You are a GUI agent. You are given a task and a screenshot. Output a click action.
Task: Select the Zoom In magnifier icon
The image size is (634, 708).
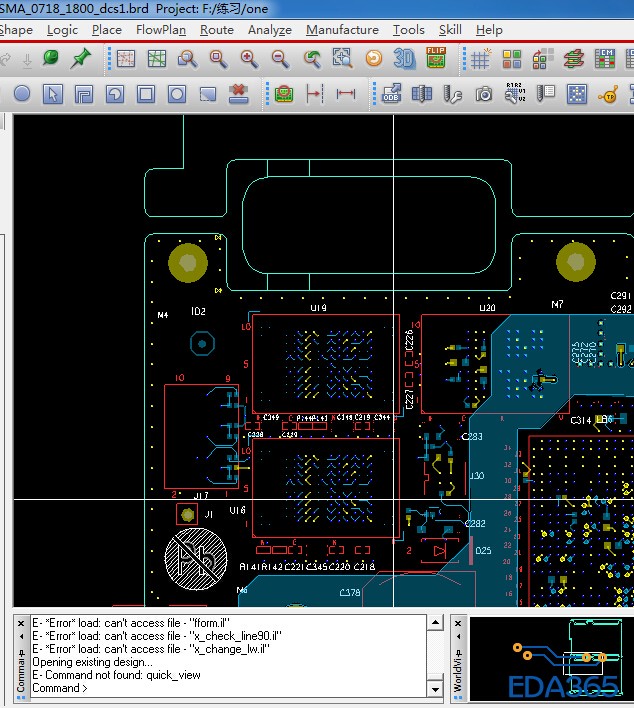click(249, 59)
